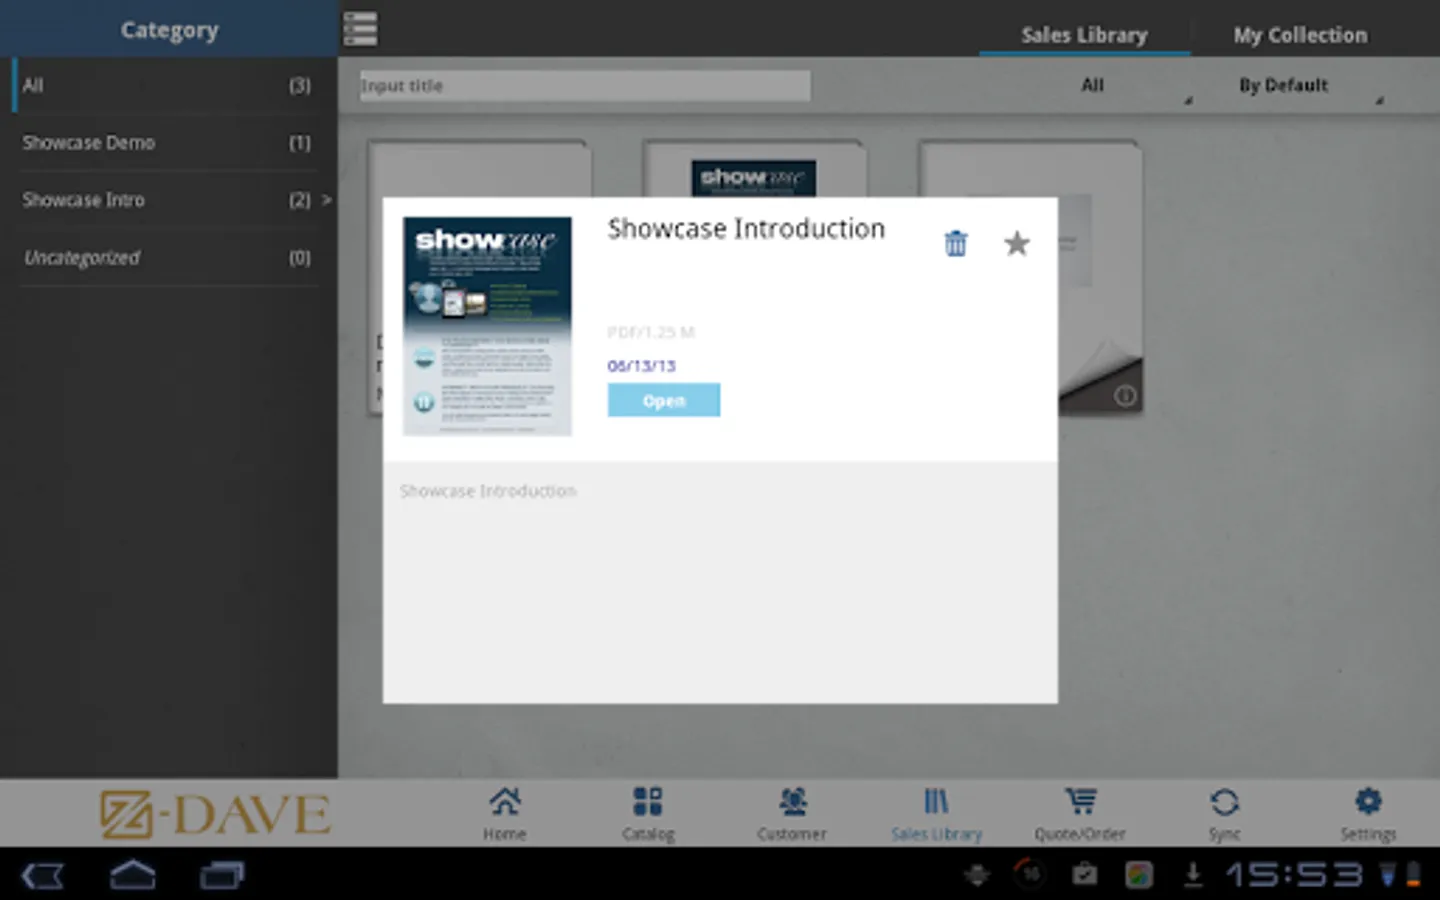Screen dimensions: 1440x900
Task: Select the Uncategorized category
Action: [x=167, y=258]
